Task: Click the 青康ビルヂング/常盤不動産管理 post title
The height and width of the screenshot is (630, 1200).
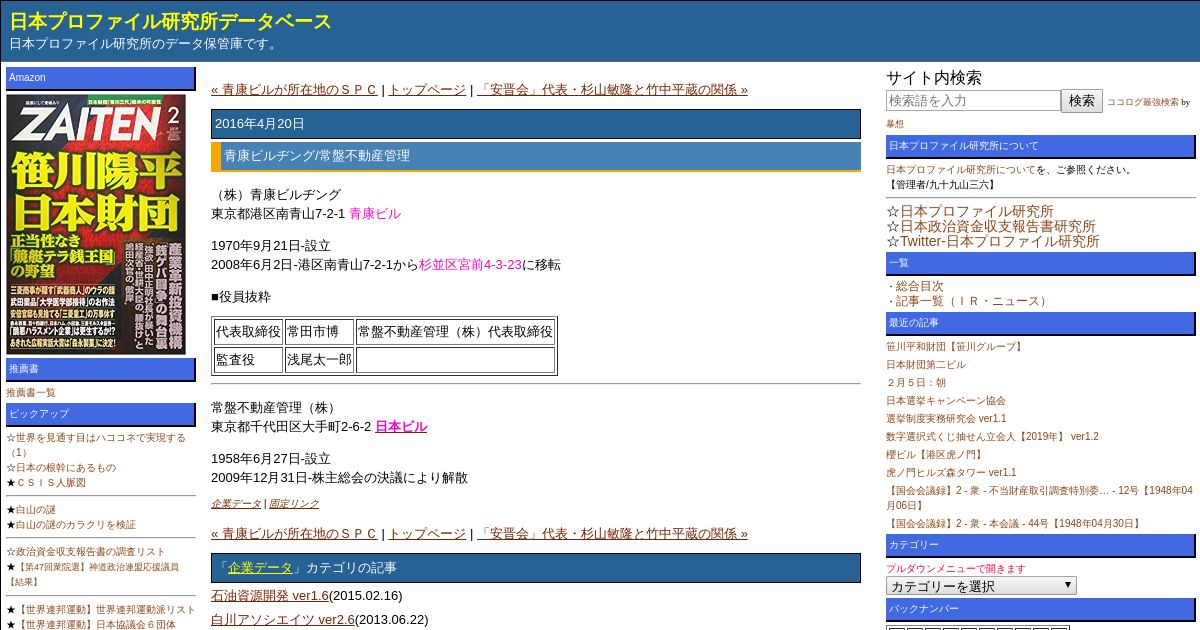Action: 536,156
